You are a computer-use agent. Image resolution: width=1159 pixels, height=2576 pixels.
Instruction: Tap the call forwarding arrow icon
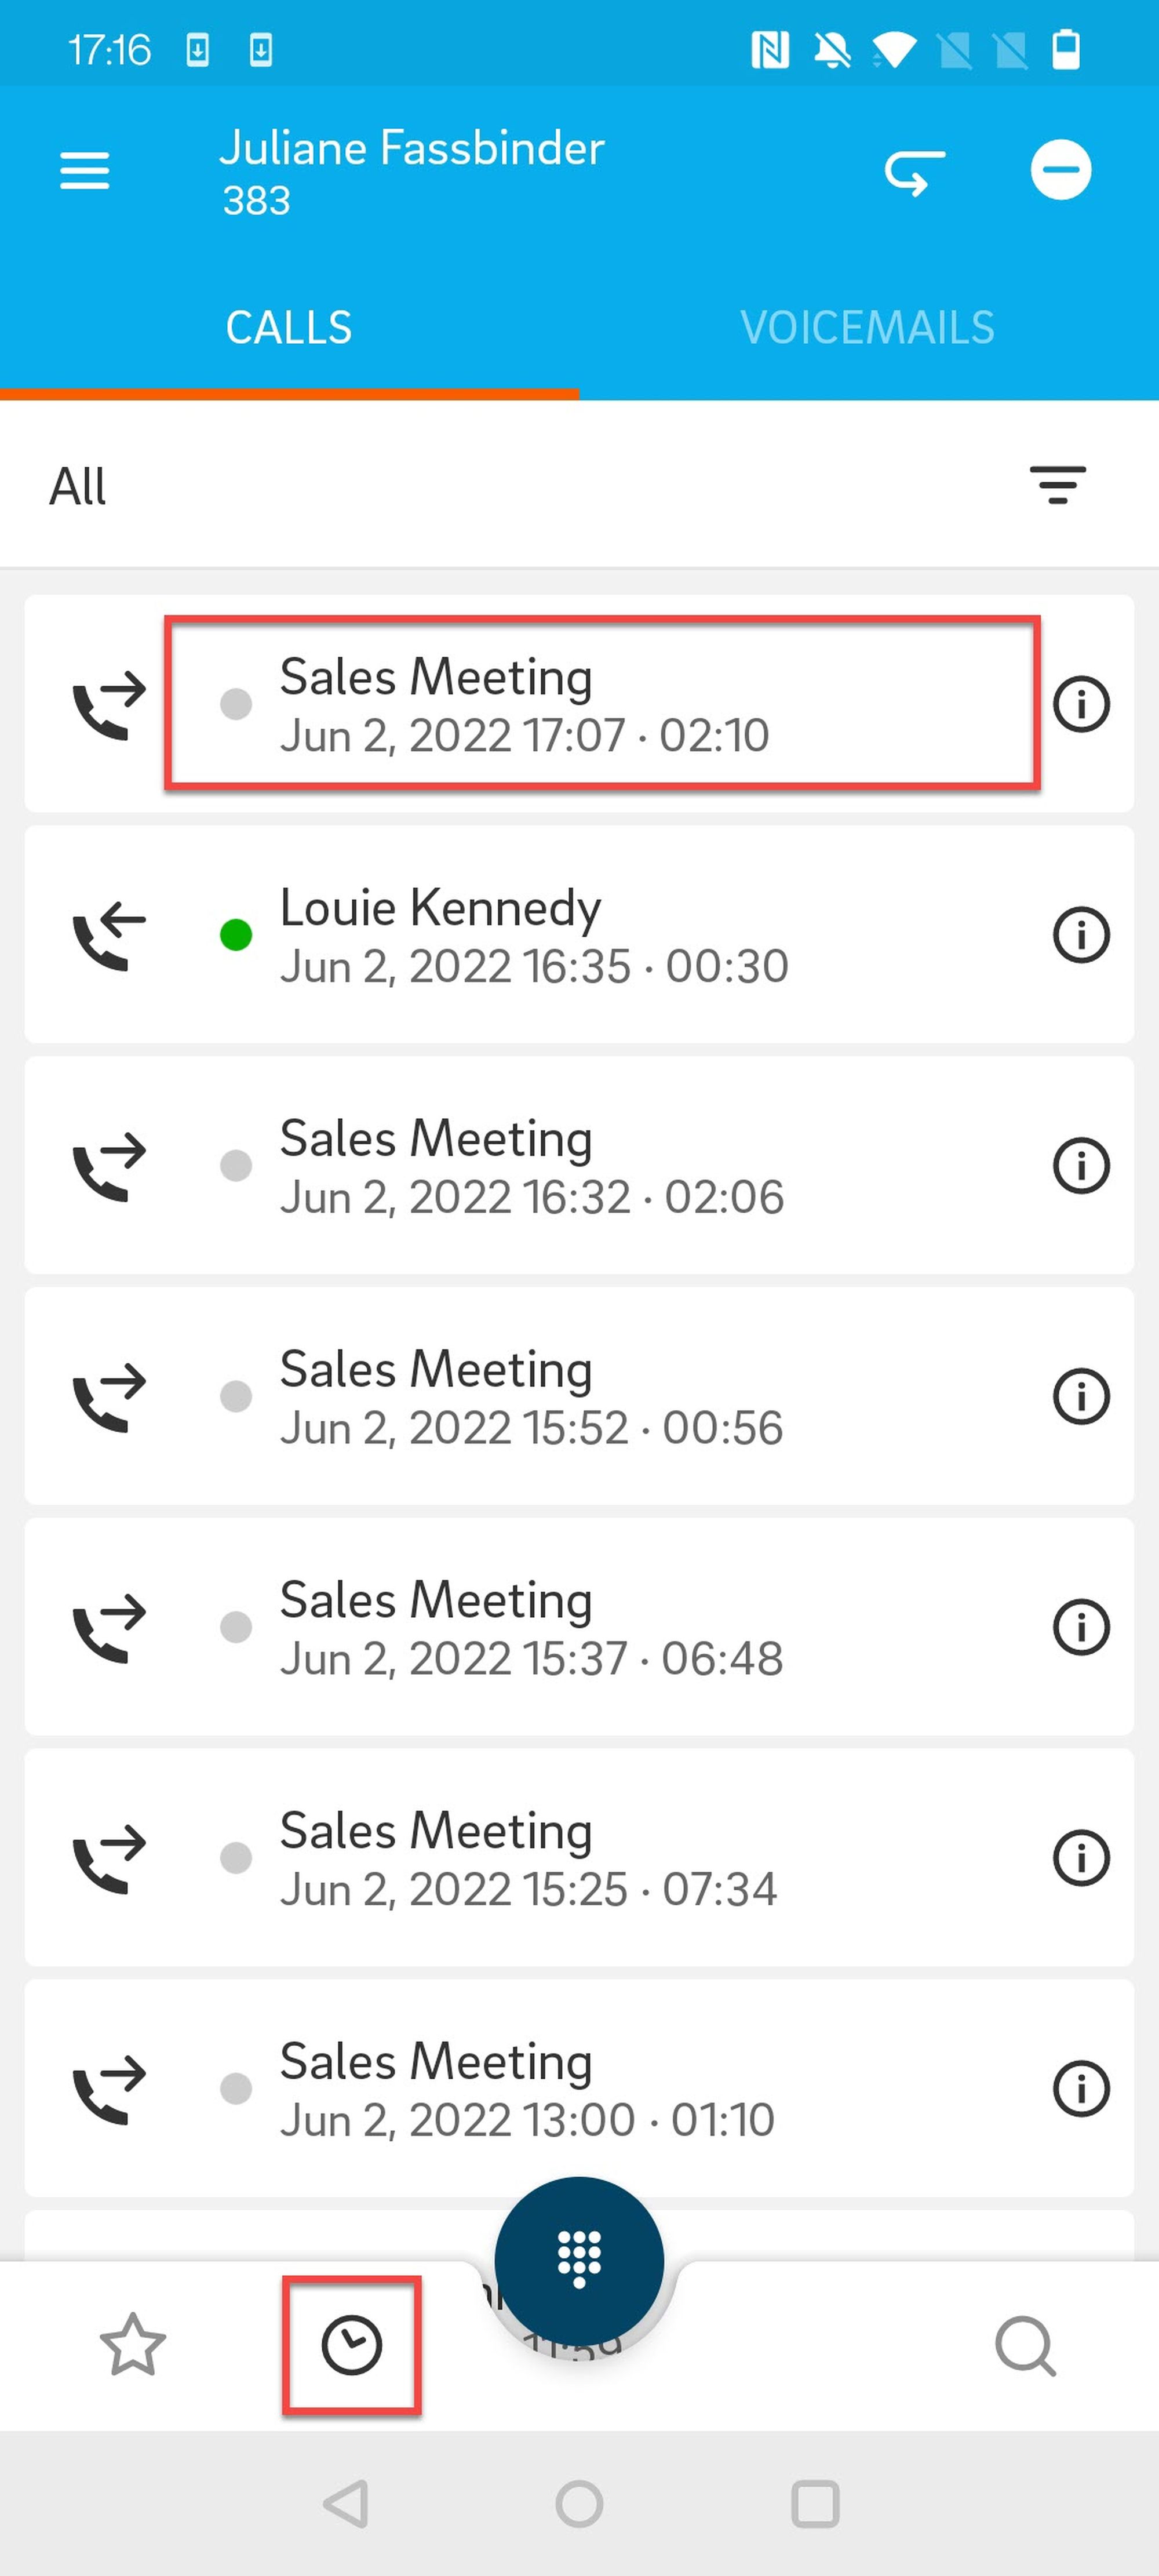click(x=914, y=172)
